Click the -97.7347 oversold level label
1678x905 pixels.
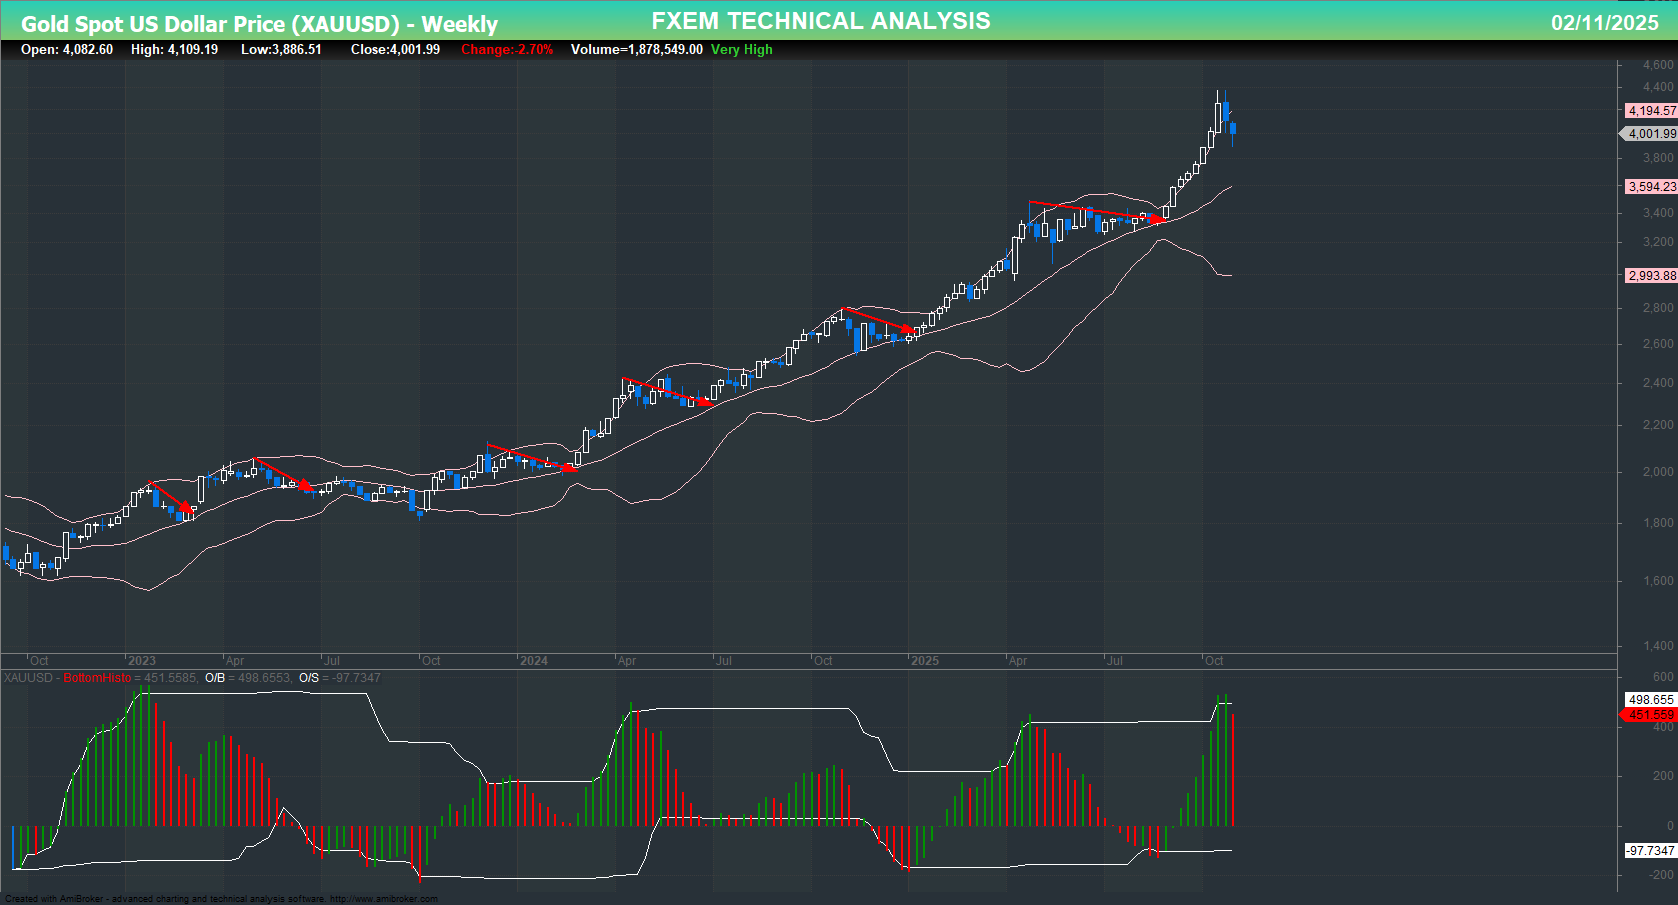click(1650, 851)
